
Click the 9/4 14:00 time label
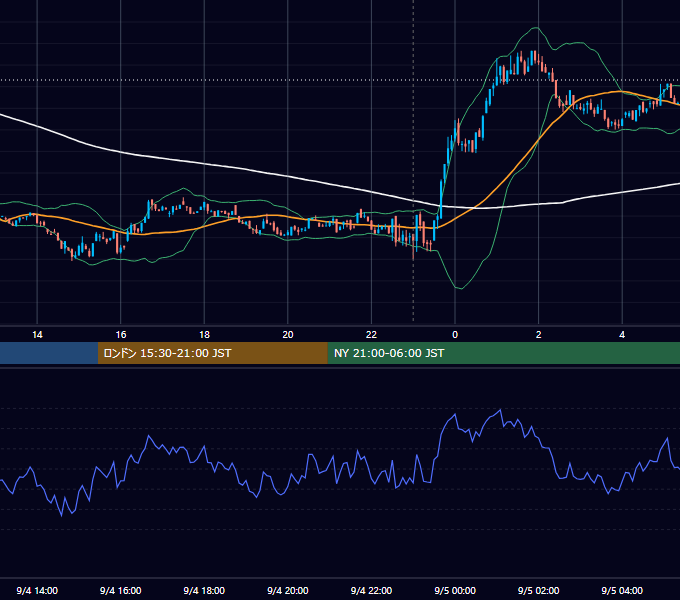(37, 590)
